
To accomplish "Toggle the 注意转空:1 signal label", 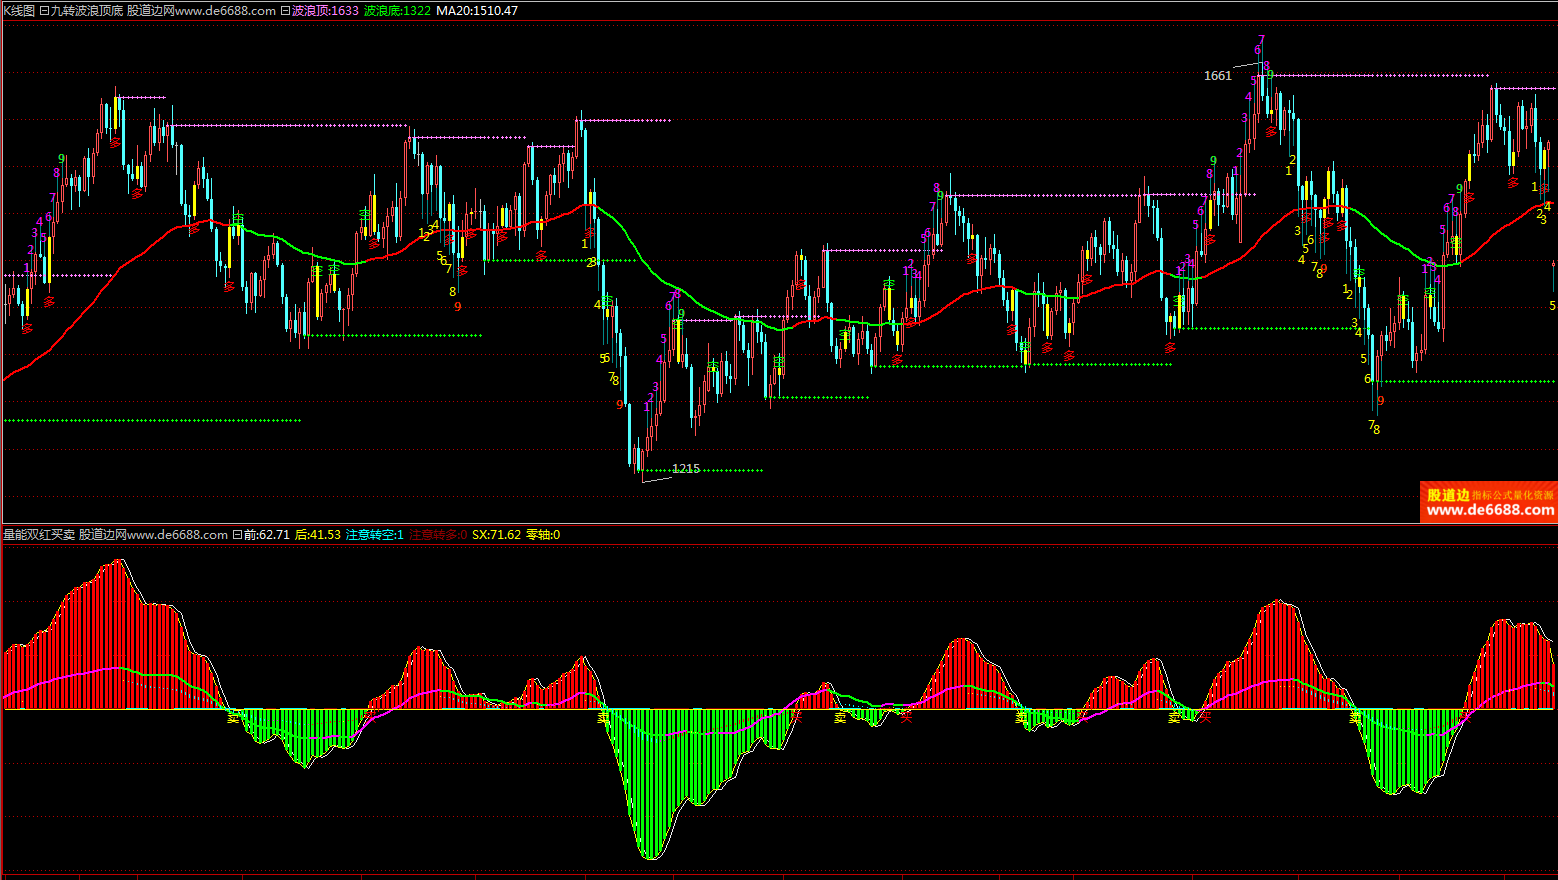I will (375, 535).
